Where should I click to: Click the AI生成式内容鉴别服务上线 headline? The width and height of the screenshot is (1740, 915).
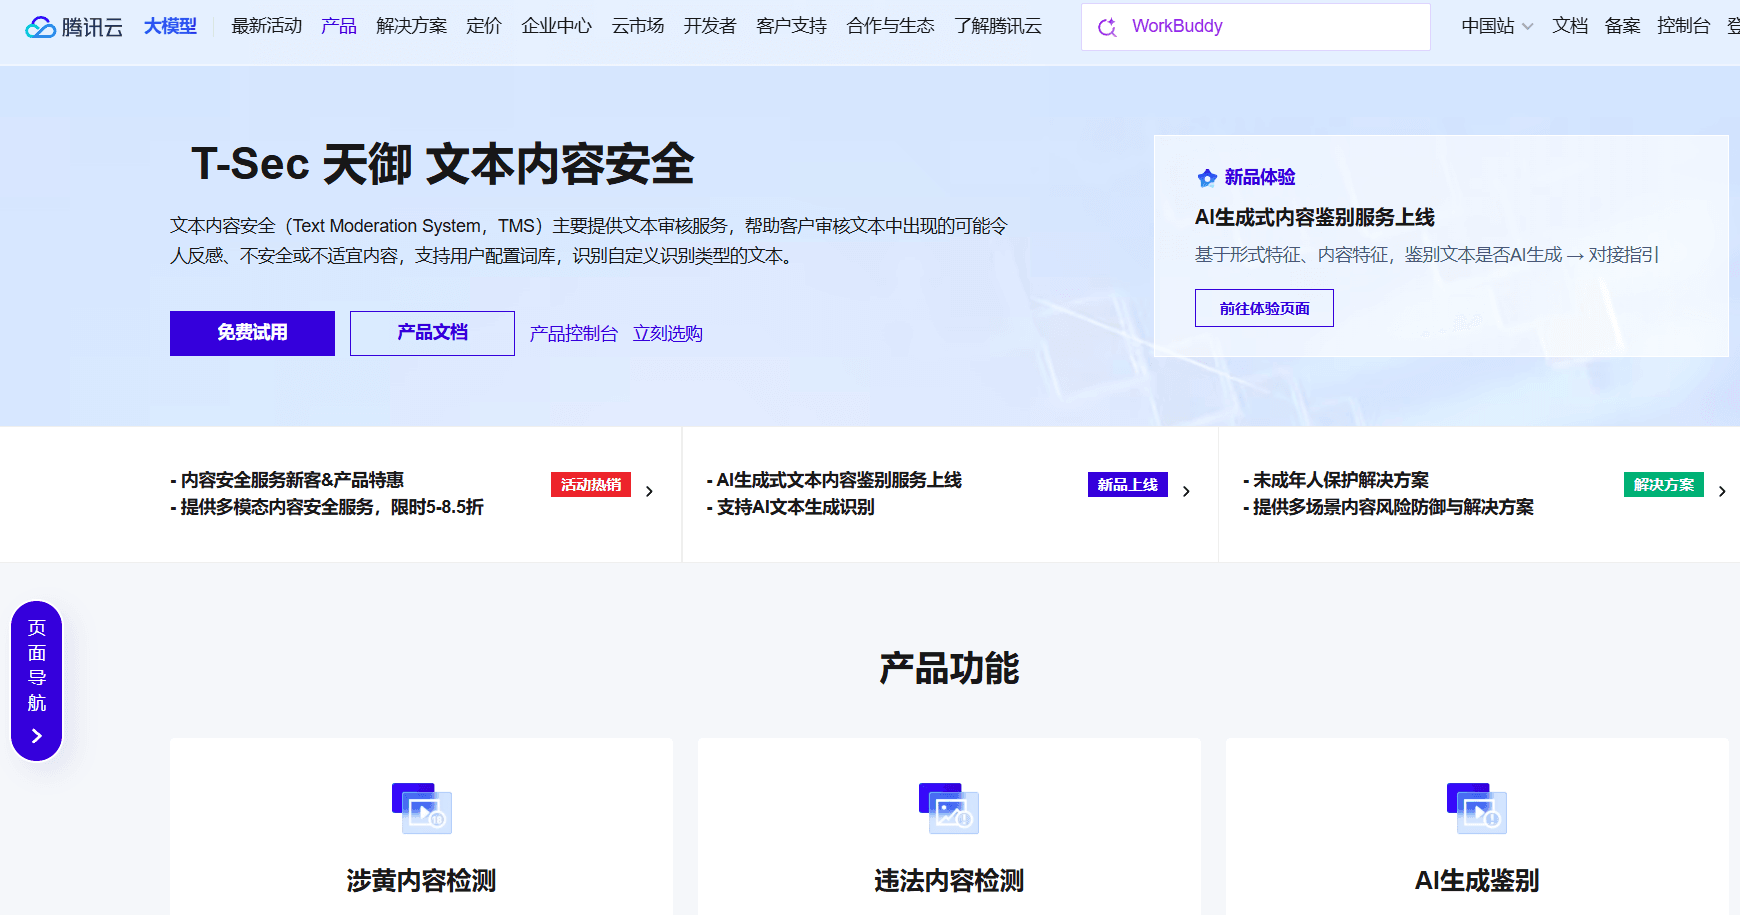click(x=1315, y=217)
